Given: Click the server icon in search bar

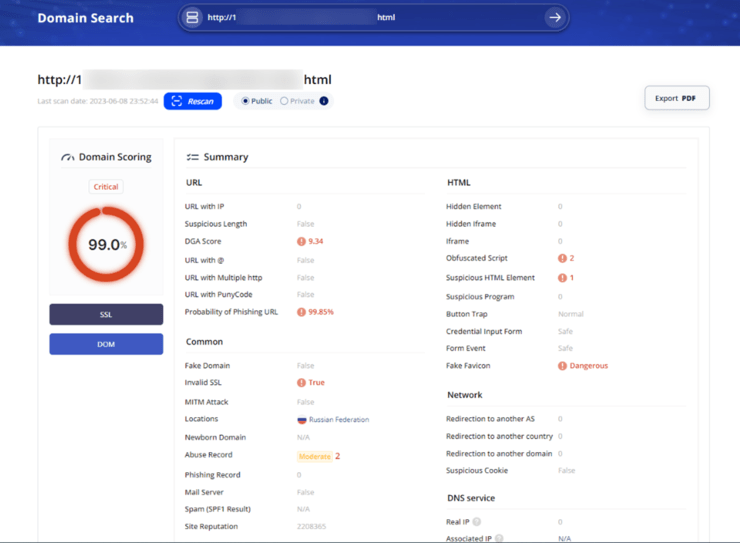Looking at the screenshot, I should [192, 17].
